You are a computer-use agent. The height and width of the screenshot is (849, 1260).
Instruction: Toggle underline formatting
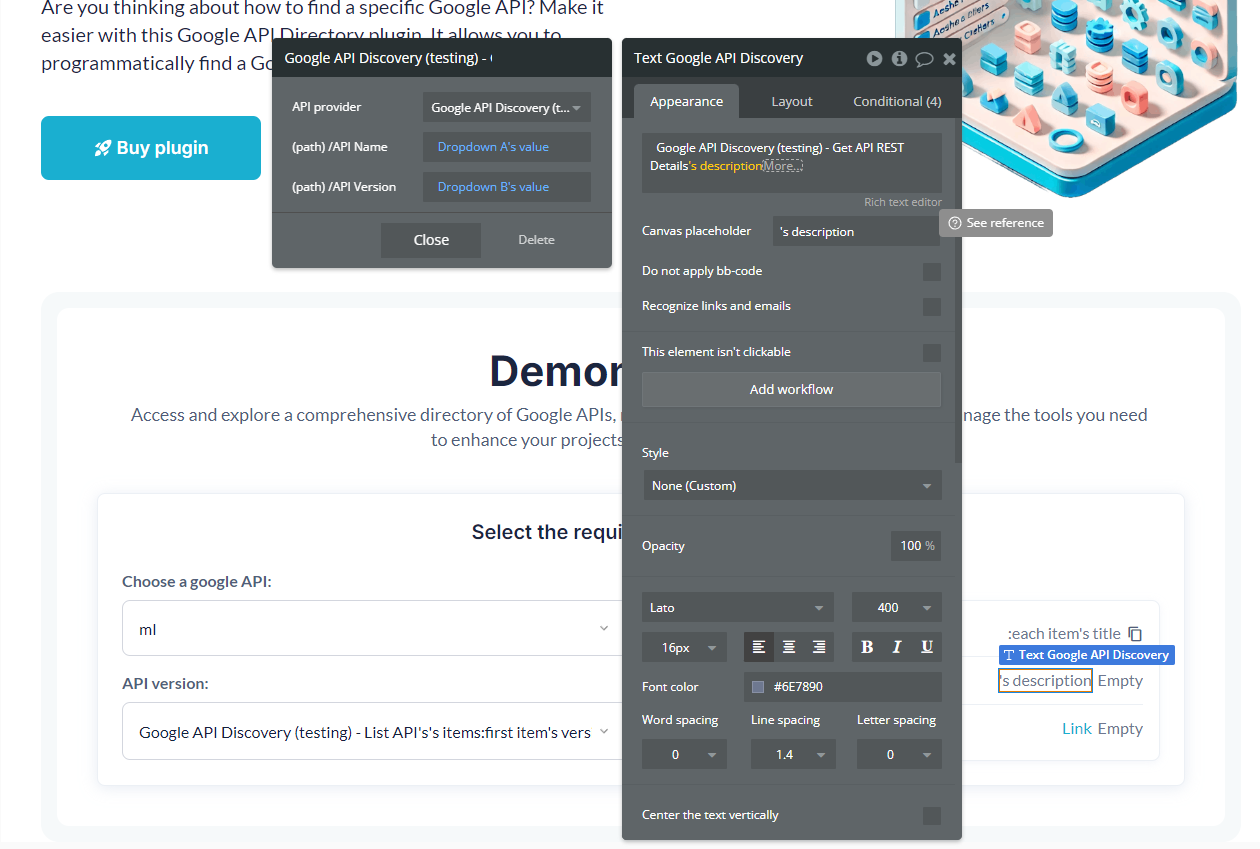(927, 647)
